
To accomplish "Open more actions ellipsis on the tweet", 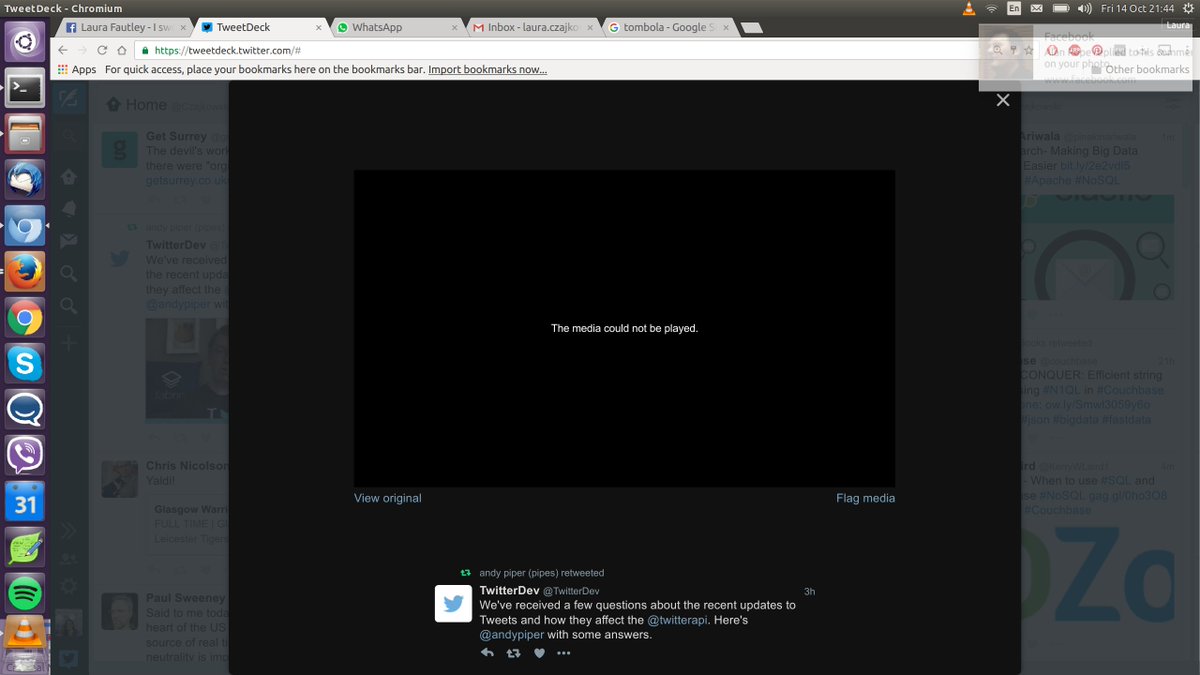I will coord(563,653).
